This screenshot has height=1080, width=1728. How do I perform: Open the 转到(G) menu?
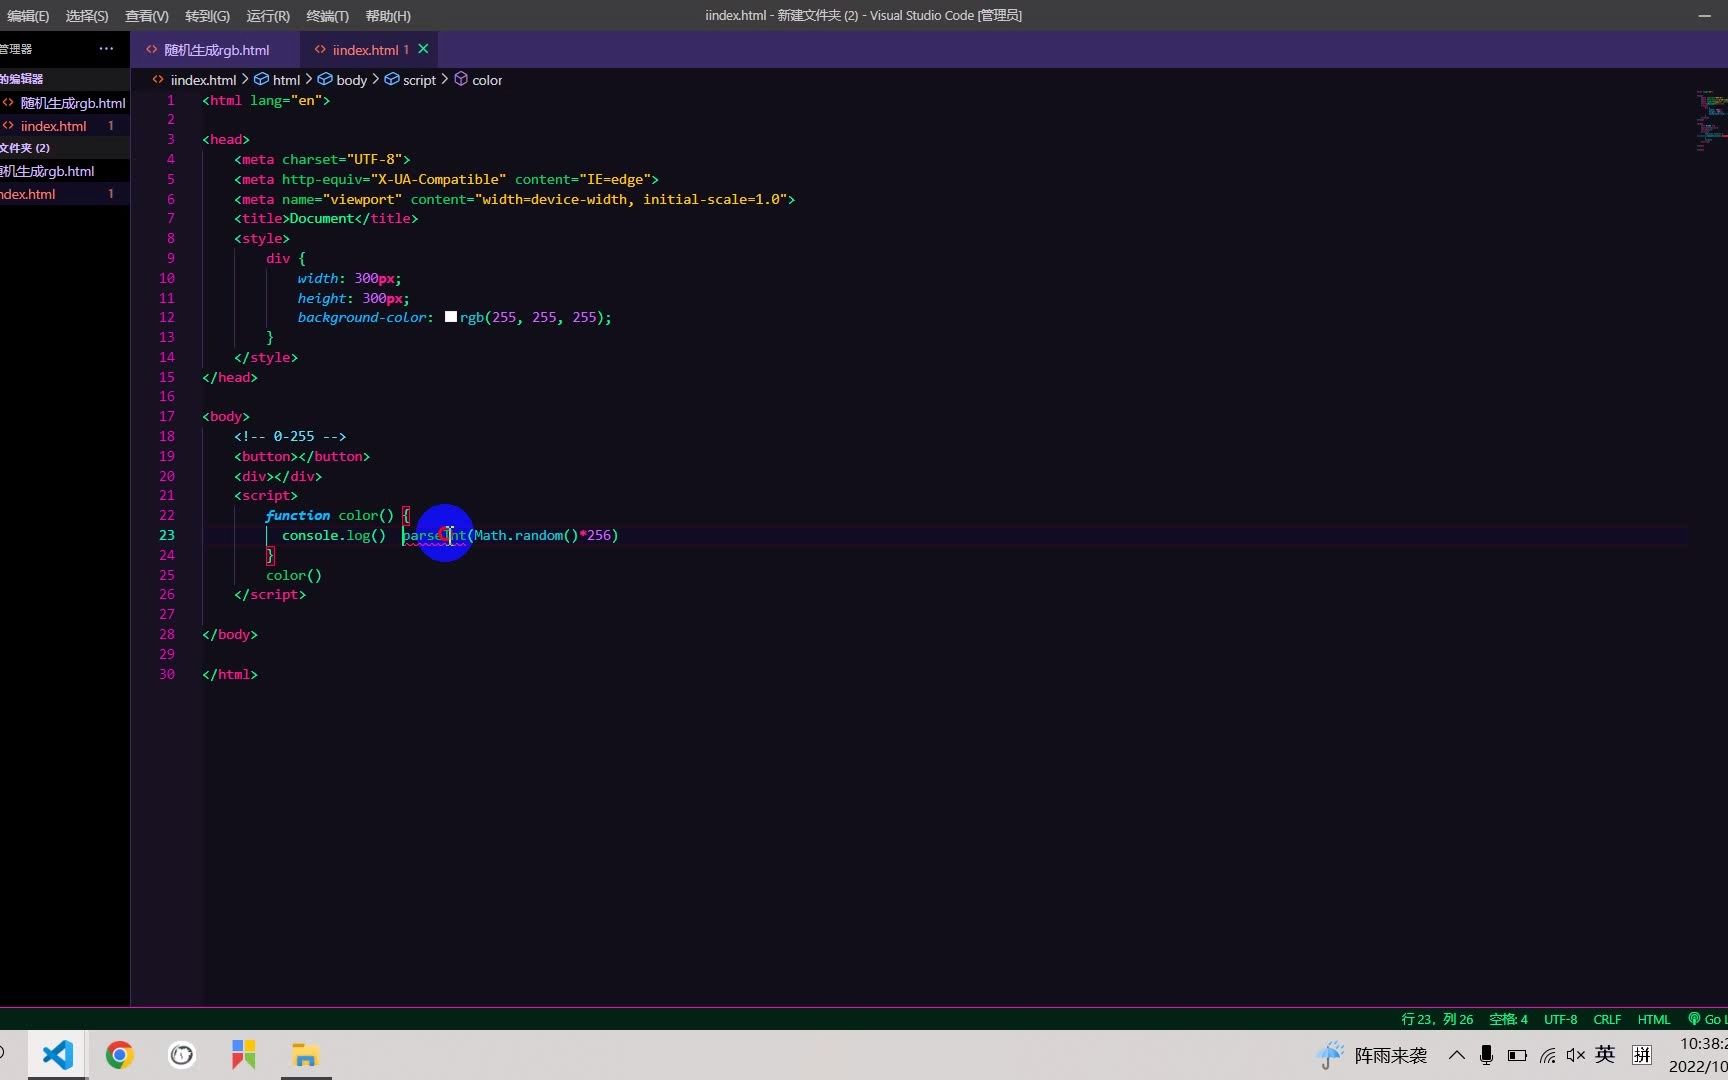[x=207, y=16]
